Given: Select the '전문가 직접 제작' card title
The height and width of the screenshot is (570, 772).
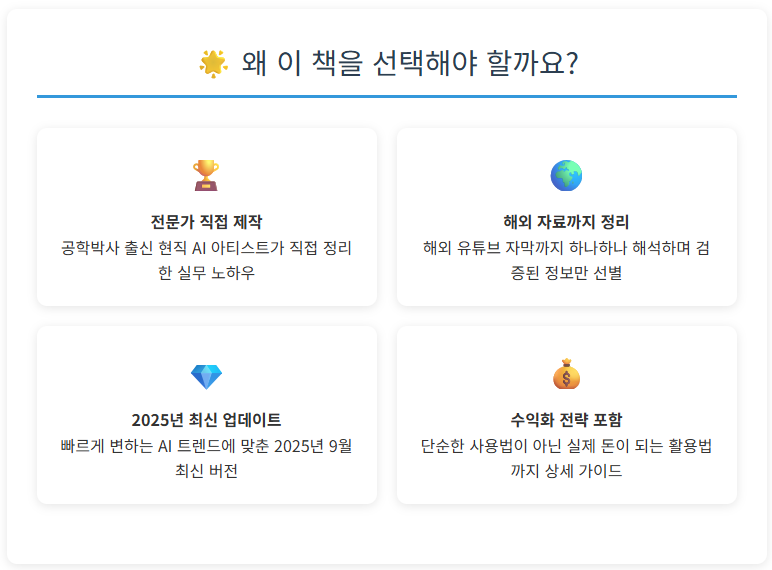Looking at the screenshot, I should (x=206, y=222).
